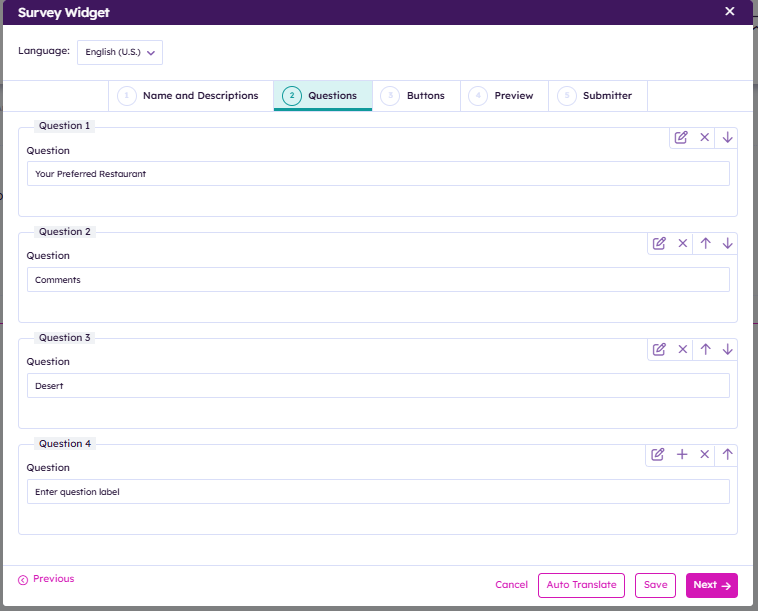The height and width of the screenshot is (611, 758).
Task: Click the empty Enter question label field
Action: click(x=378, y=492)
